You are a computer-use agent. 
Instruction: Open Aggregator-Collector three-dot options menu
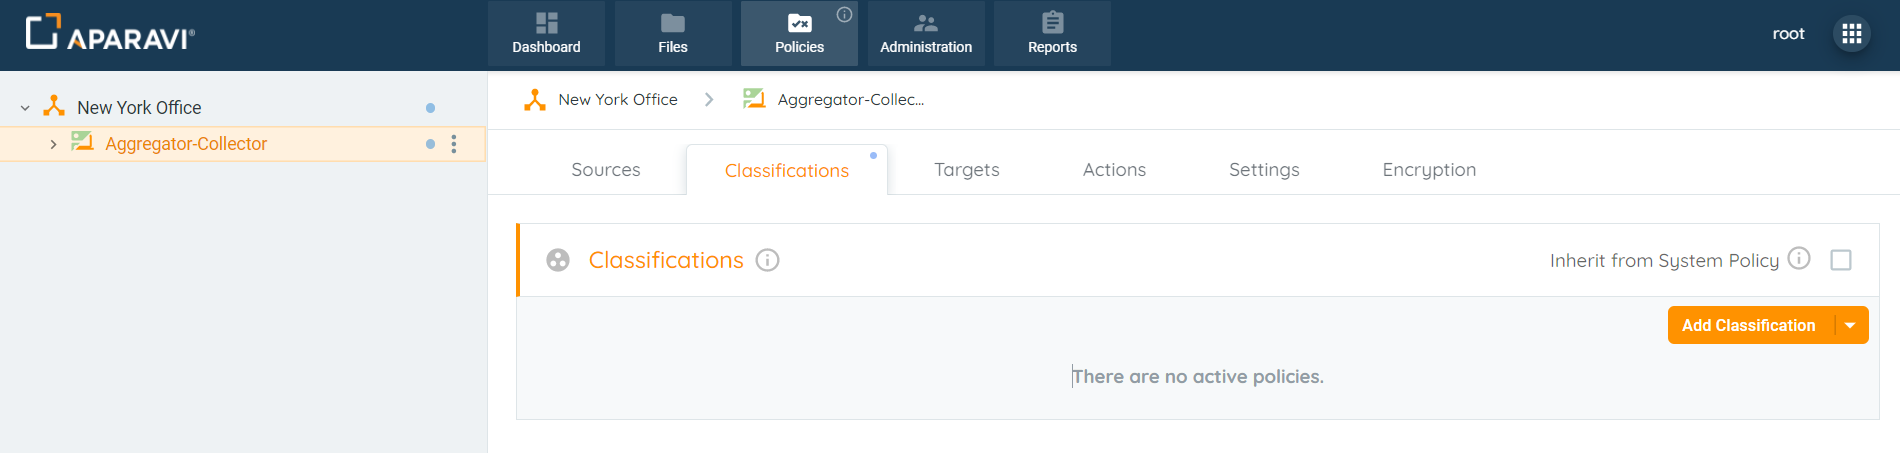click(454, 144)
